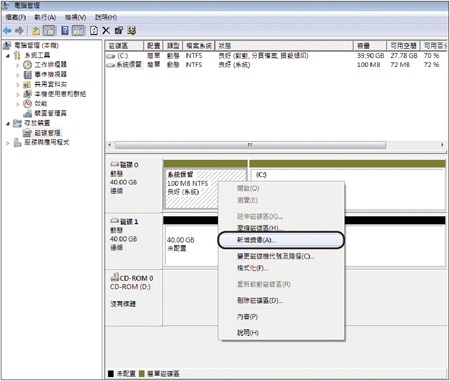
Task: Go forward with the gray right arrow
Action: (x=19, y=31)
